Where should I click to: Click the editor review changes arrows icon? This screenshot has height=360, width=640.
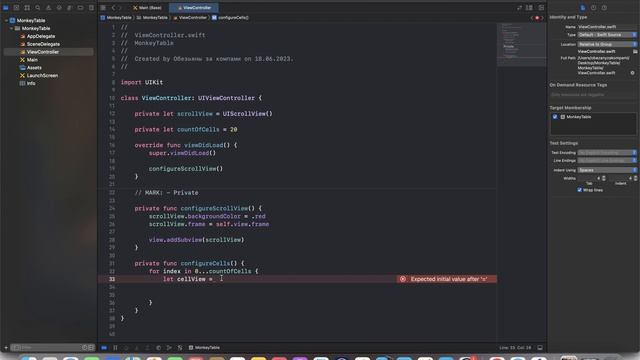[x=519, y=8]
